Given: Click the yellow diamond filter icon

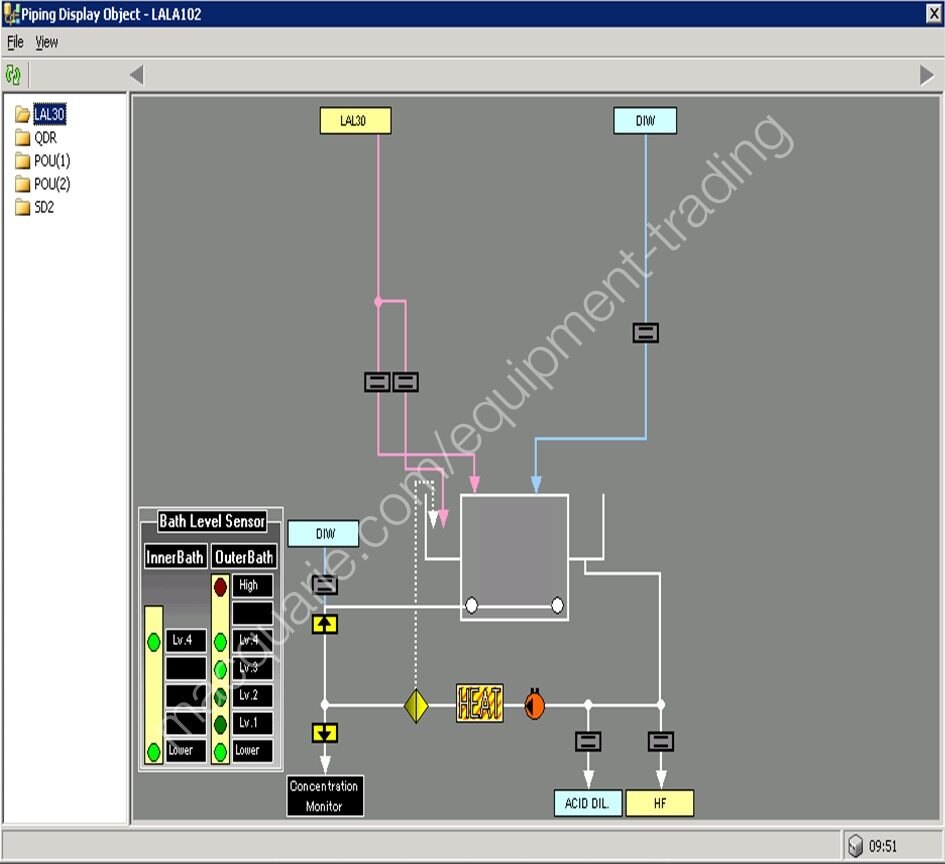Looking at the screenshot, I should coord(416,706).
